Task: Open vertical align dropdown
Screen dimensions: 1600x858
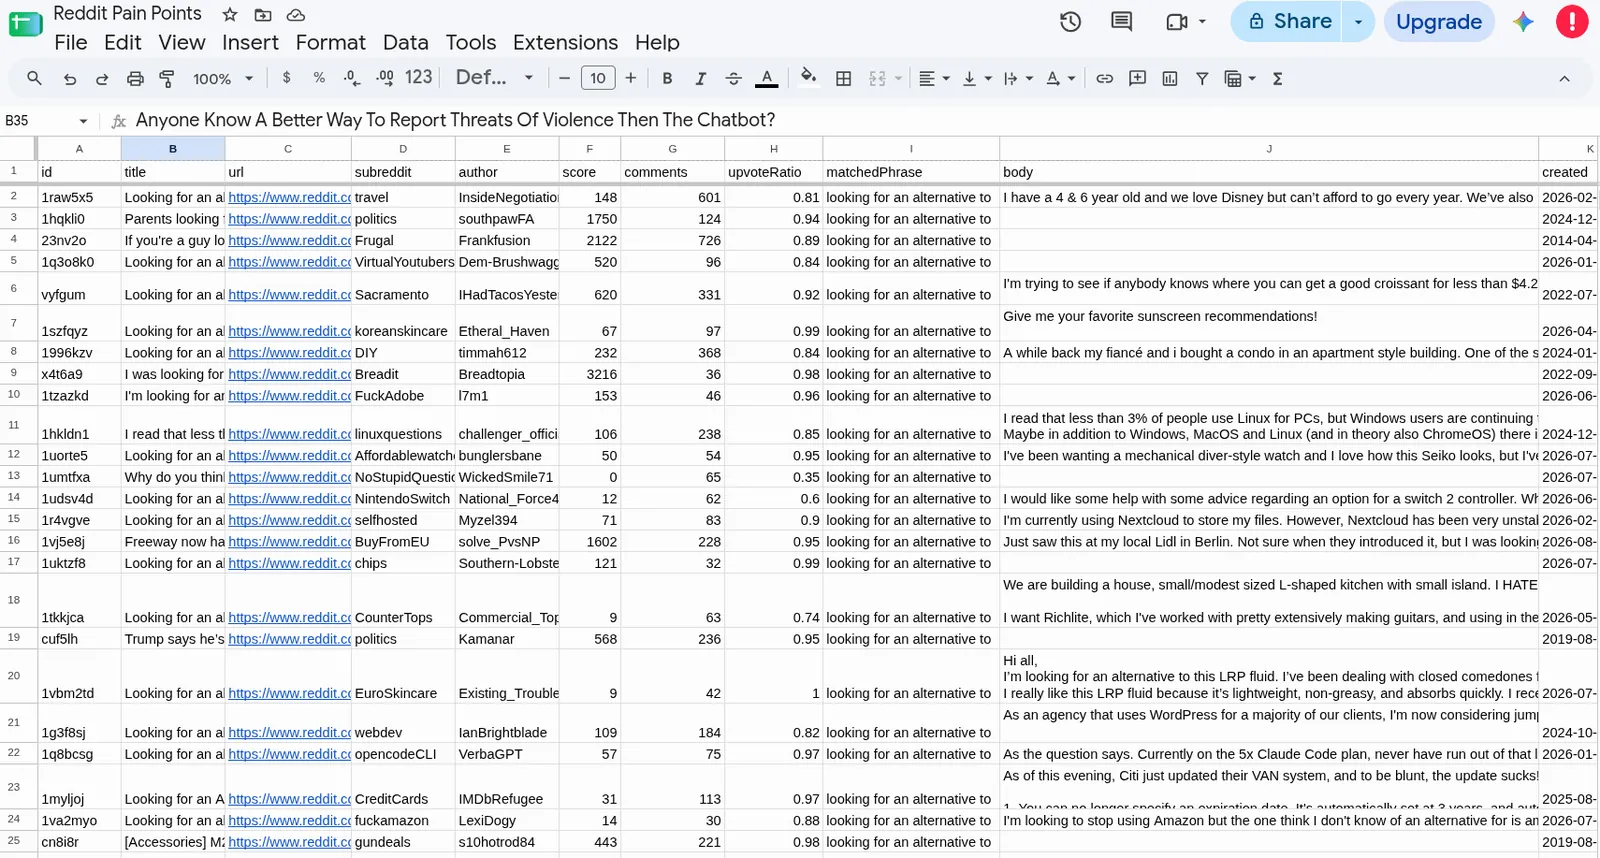Action: 976,78
